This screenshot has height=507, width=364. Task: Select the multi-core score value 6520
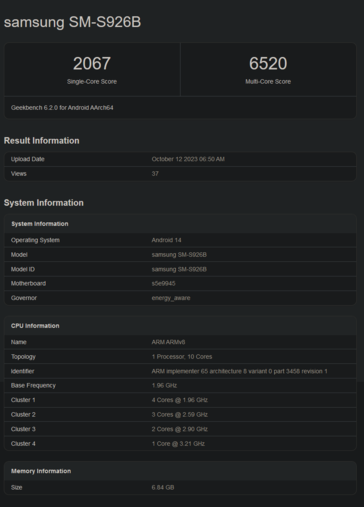click(268, 63)
